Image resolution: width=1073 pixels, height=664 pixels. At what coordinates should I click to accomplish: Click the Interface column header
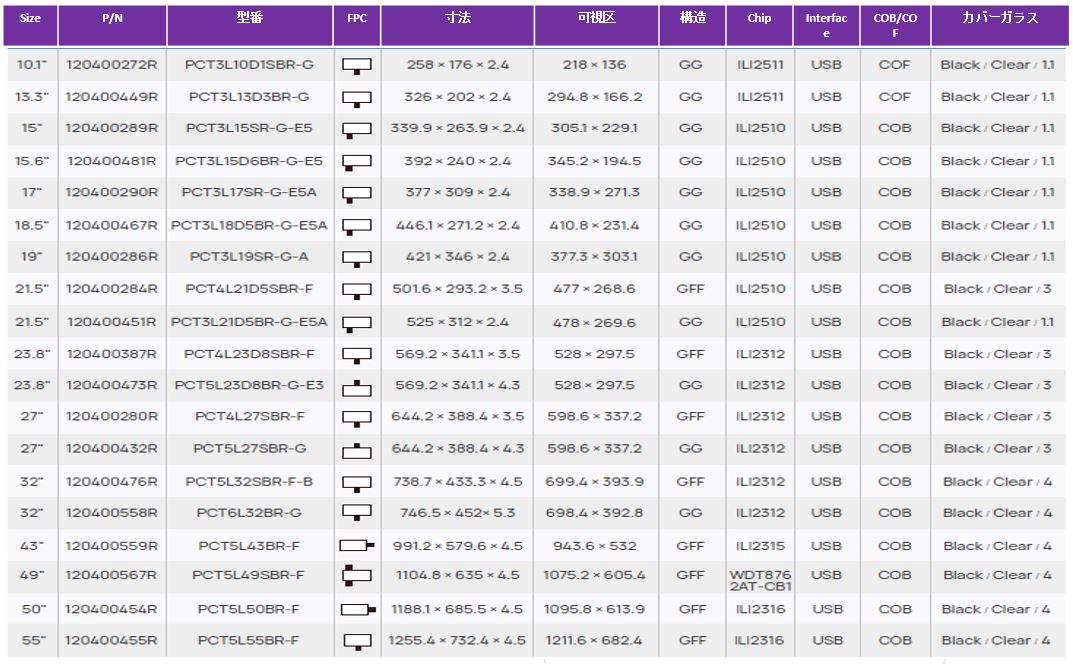tap(826, 25)
